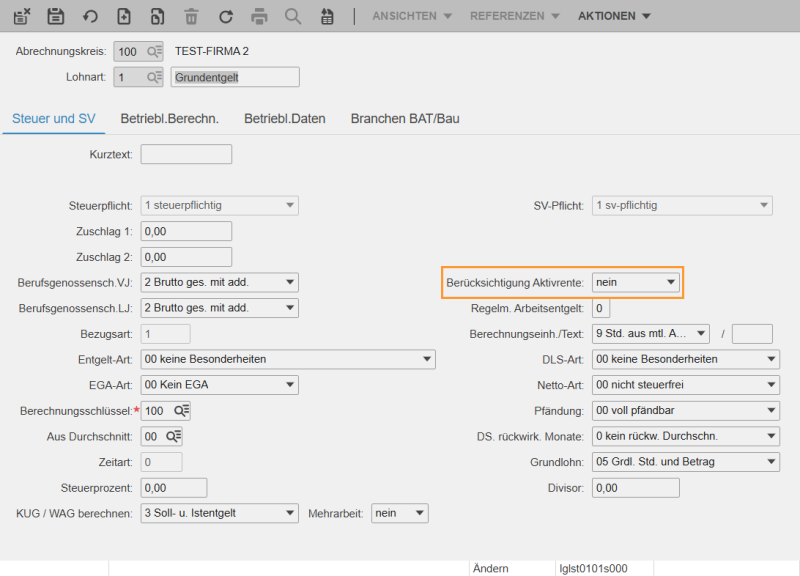Click the printer toolbar icon
Screen dimensions: 800x576
[x=259, y=16]
